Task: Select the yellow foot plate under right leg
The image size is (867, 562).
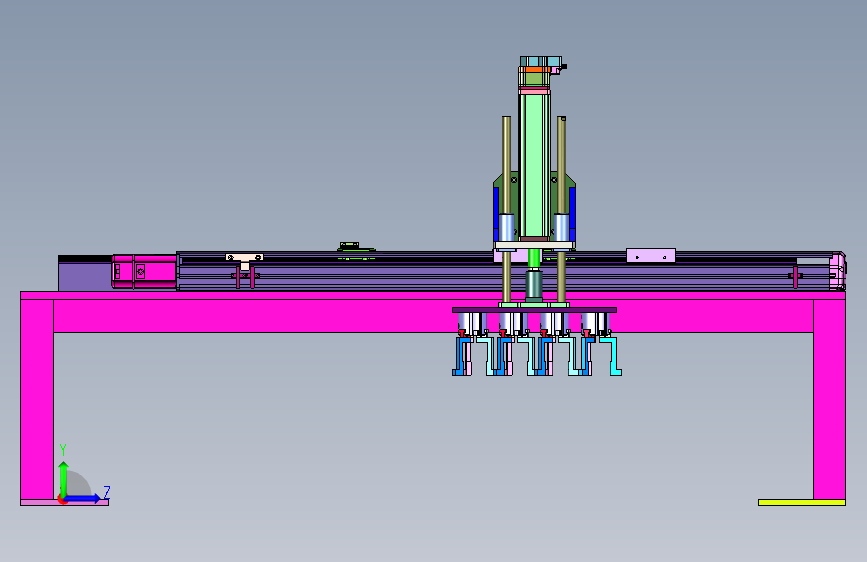Action: point(802,502)
